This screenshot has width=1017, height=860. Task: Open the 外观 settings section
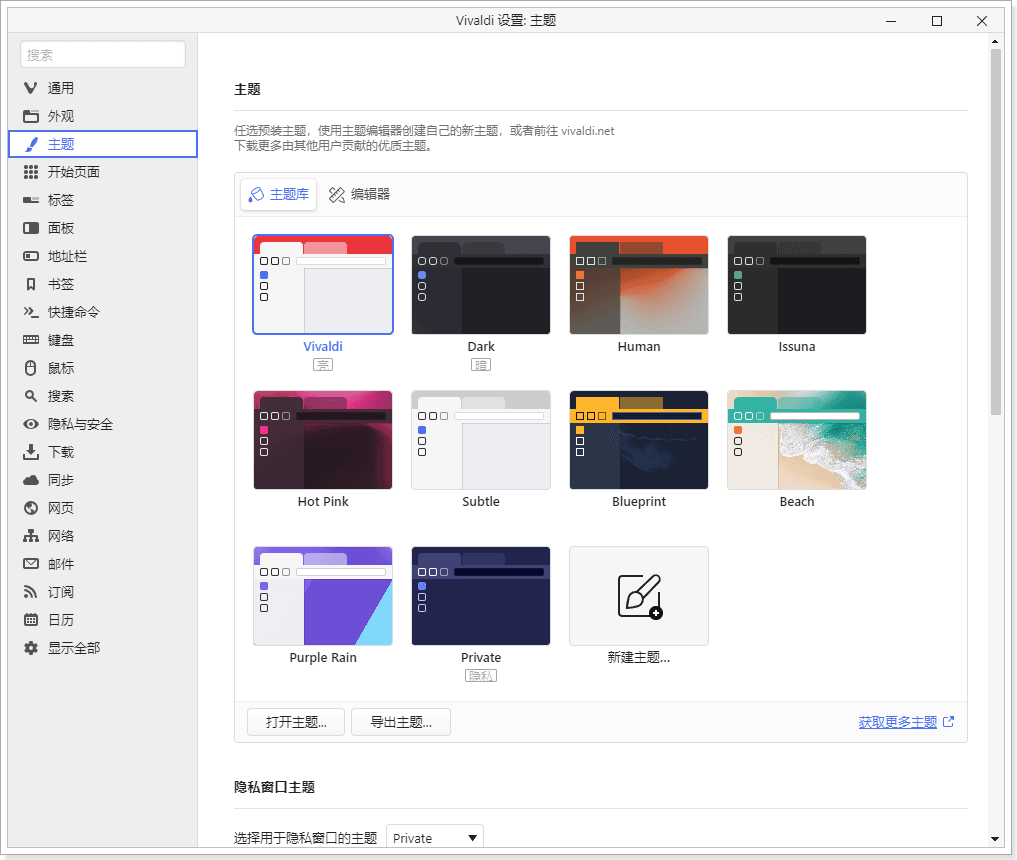[102, 116]
